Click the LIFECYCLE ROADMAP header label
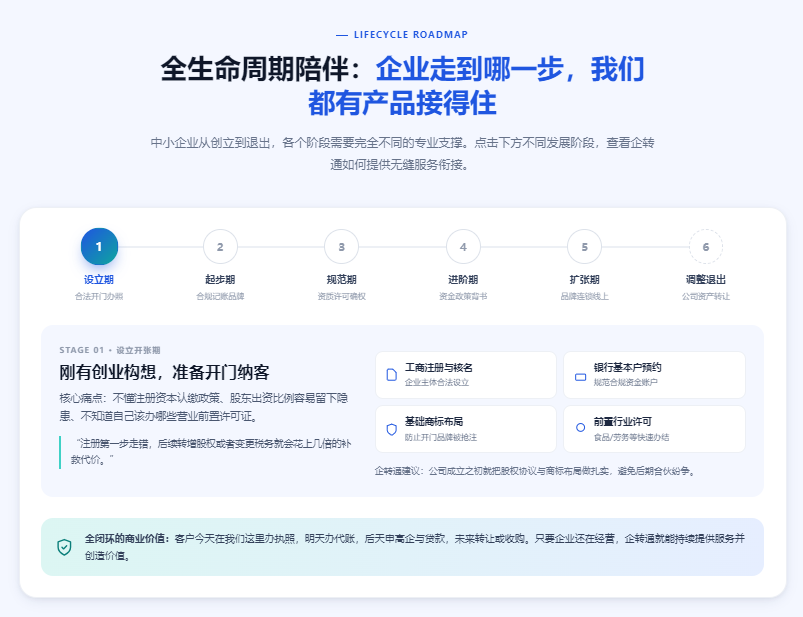Viewport: 803px width, 617px height. (411, 35)
